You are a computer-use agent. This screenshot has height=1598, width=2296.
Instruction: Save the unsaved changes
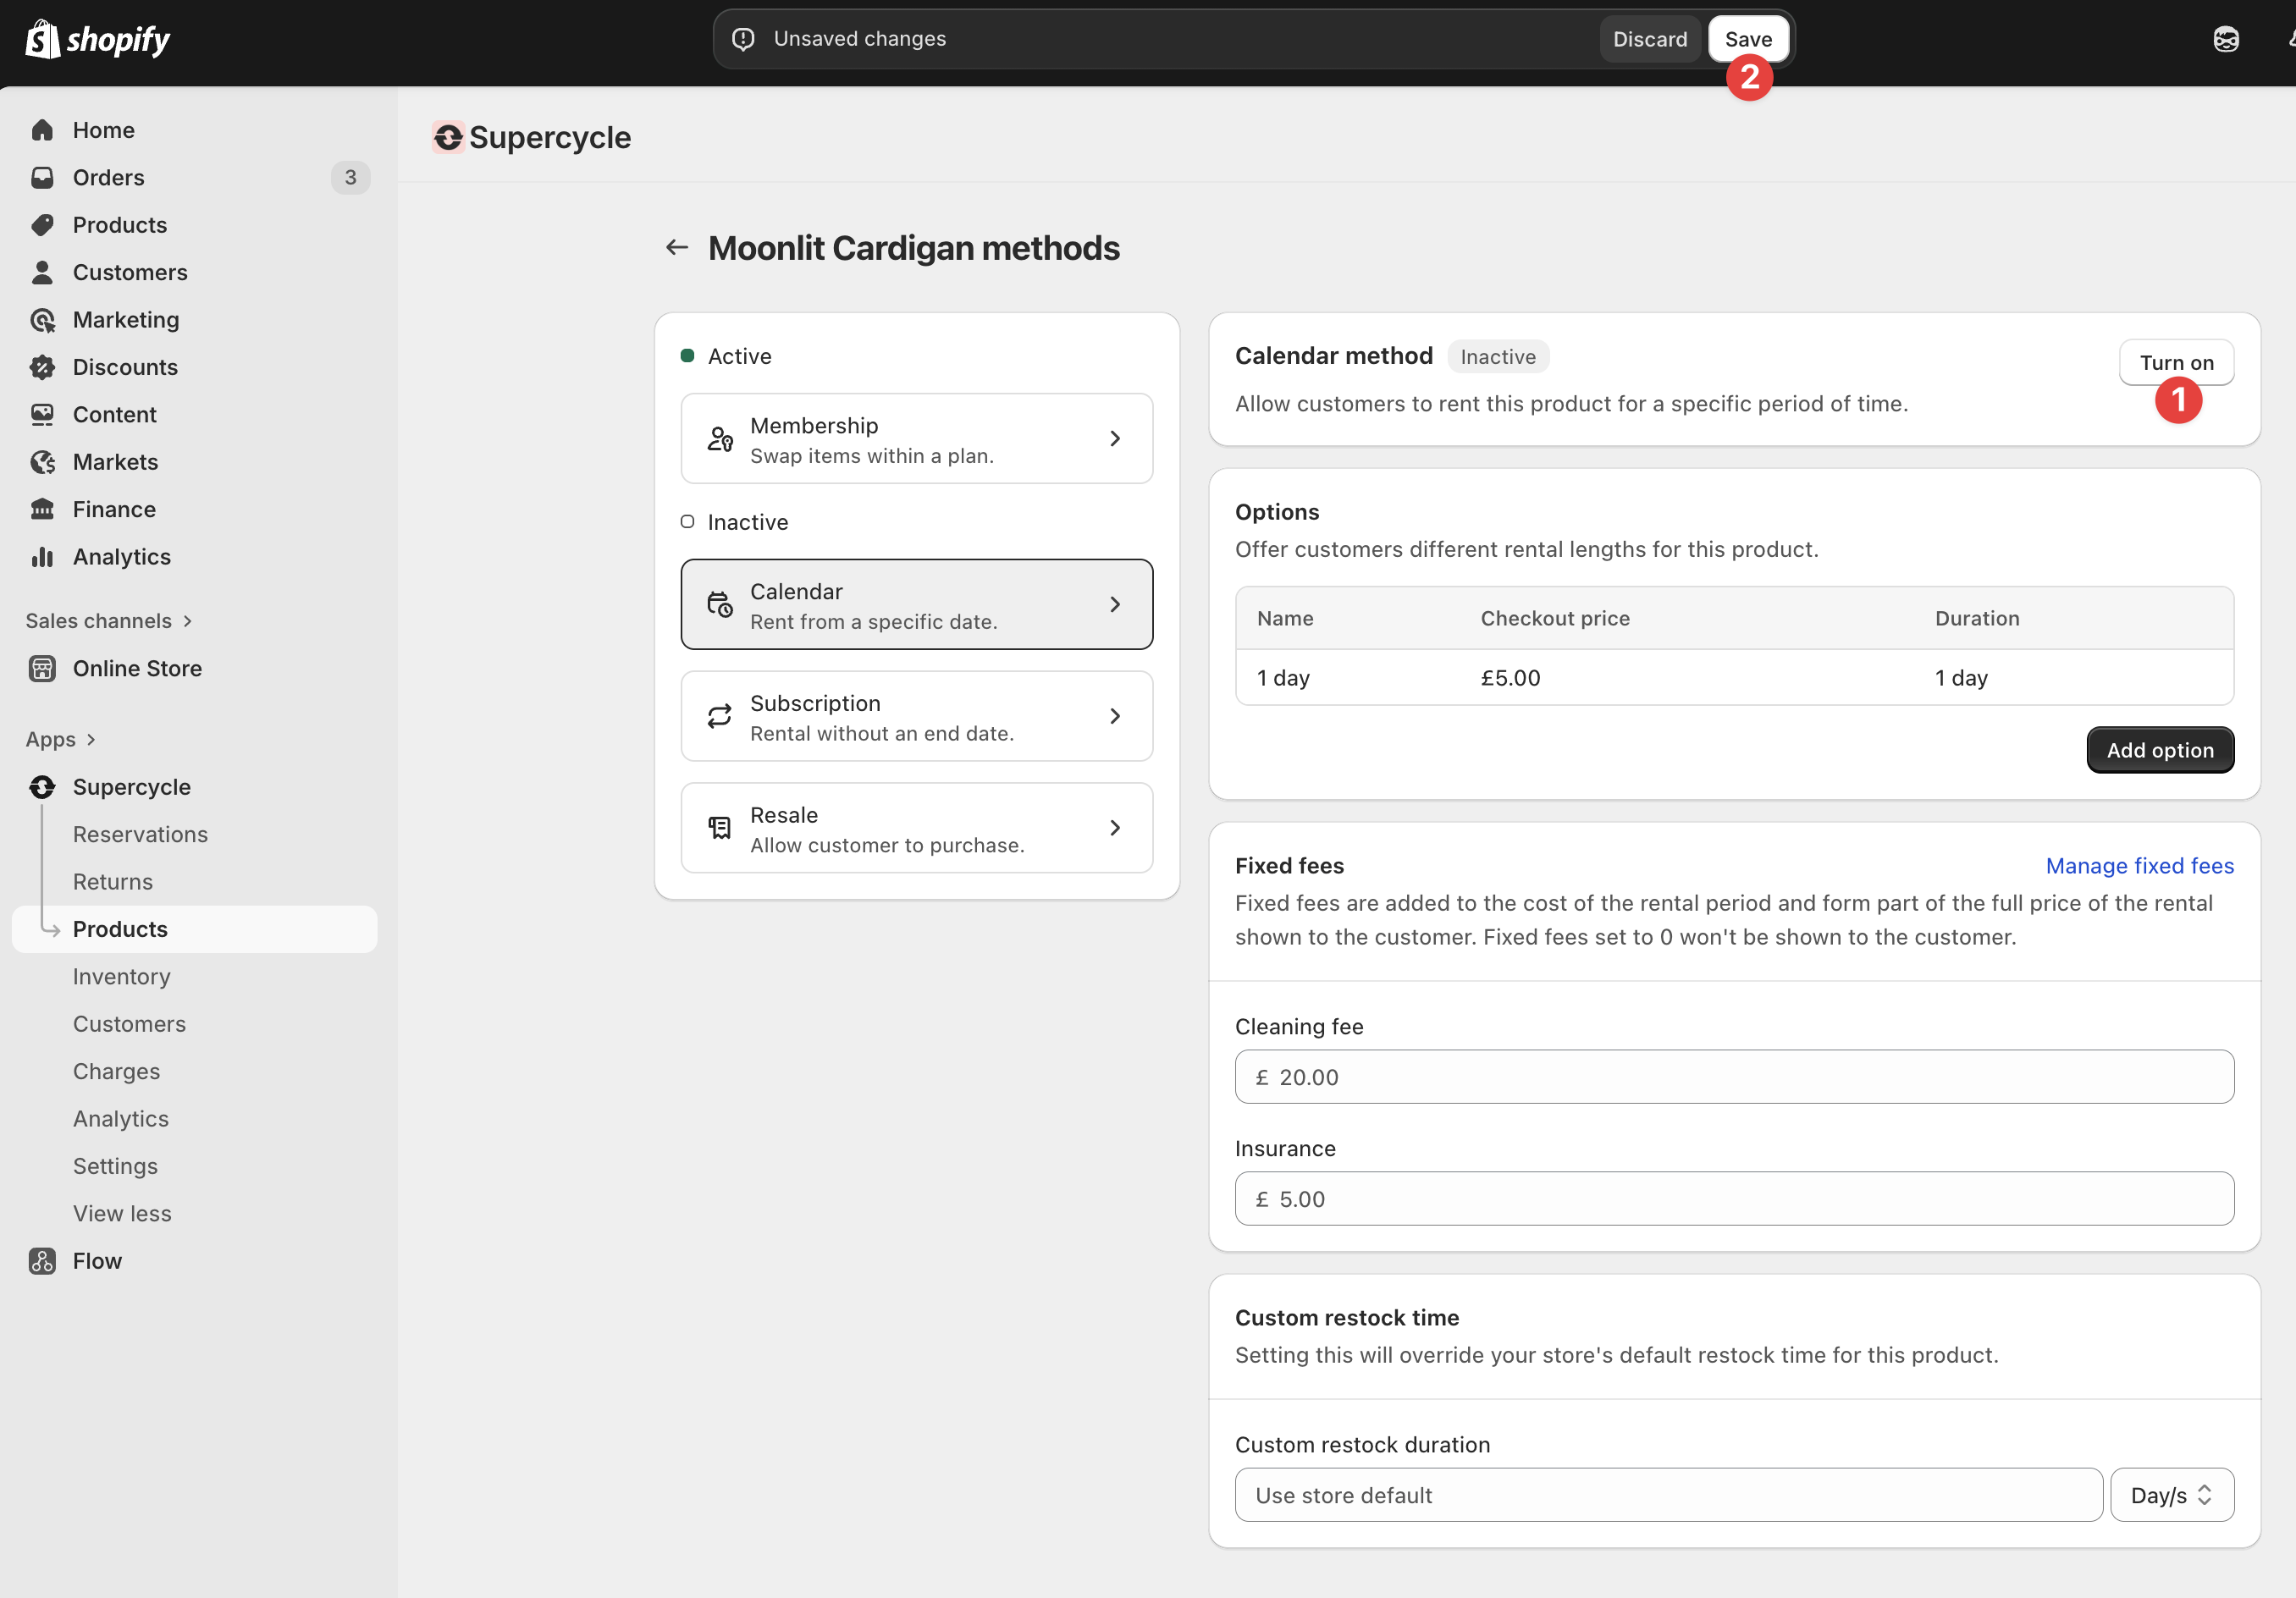tap(1748, 39)
